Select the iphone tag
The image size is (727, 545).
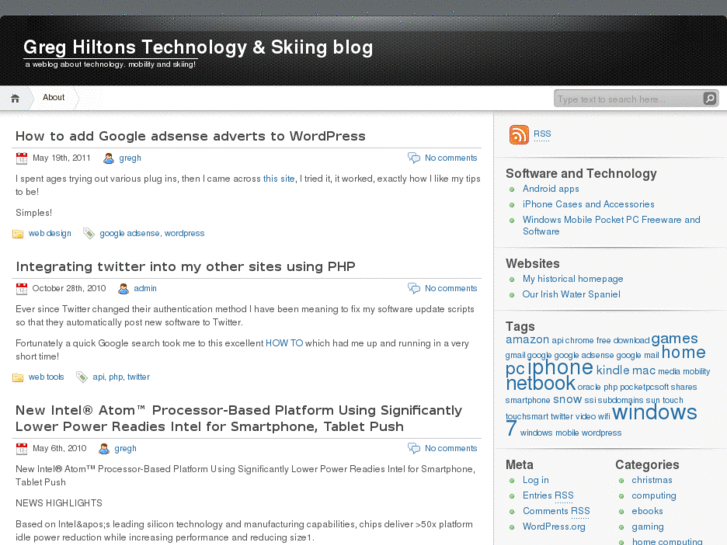pyautogui.click(x=560, y=367)
